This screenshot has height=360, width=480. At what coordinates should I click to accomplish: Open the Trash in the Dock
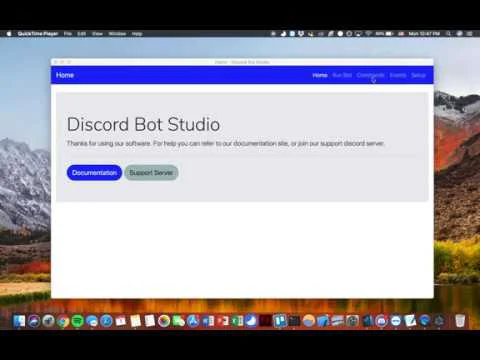[460, 321]
